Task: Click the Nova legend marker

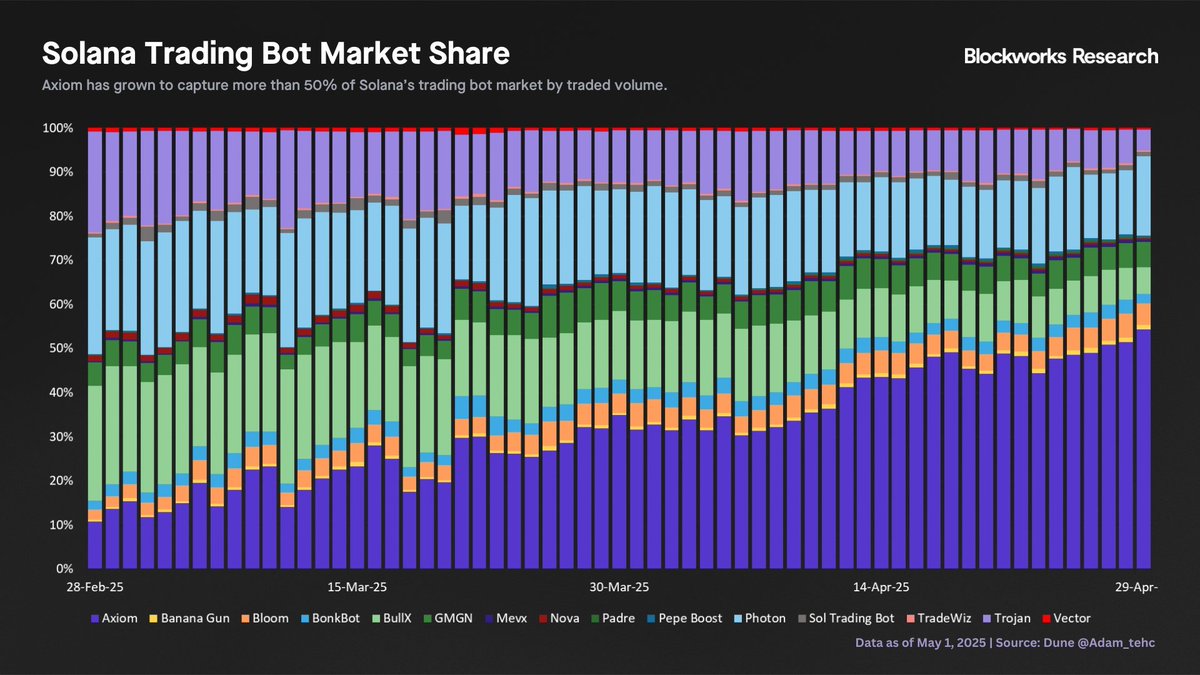Action: [x=543, y=619]
